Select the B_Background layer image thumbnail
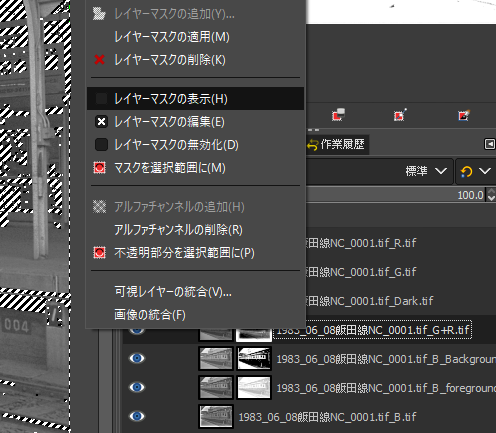496x433 pixels. coord(216,358)
